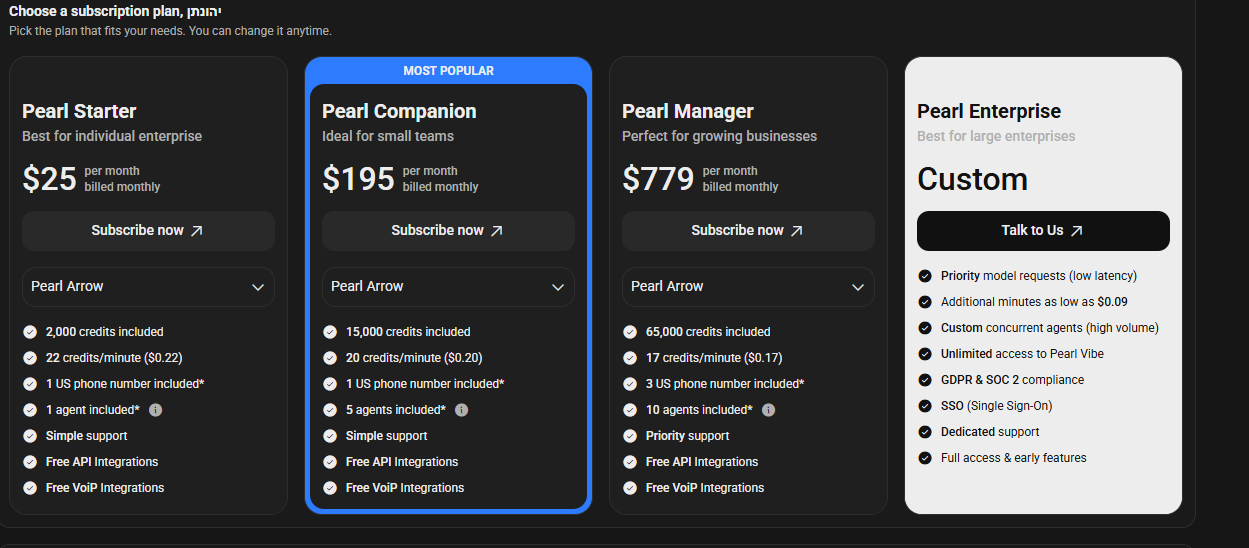Click the '$195' price text
This screenshot has height=548, width=1249.
pyautogui.click(x=359, y=179)
